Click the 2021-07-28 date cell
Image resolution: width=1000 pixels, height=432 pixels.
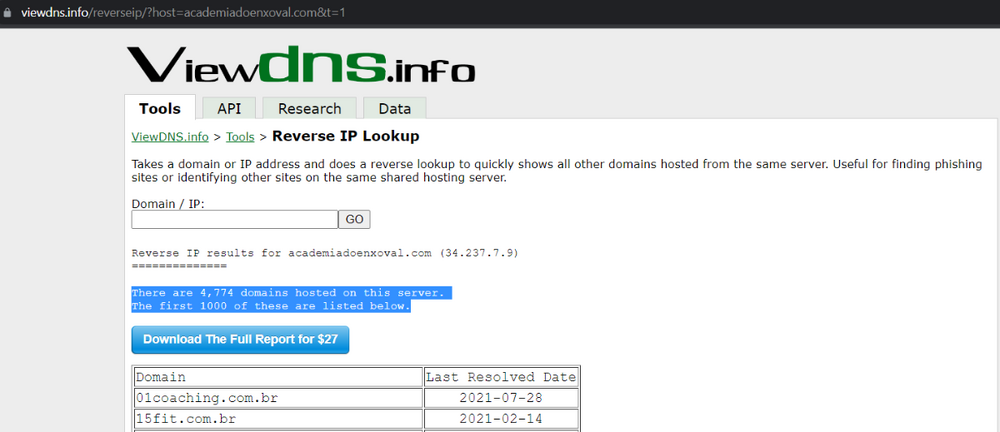[x=501, y=398]
